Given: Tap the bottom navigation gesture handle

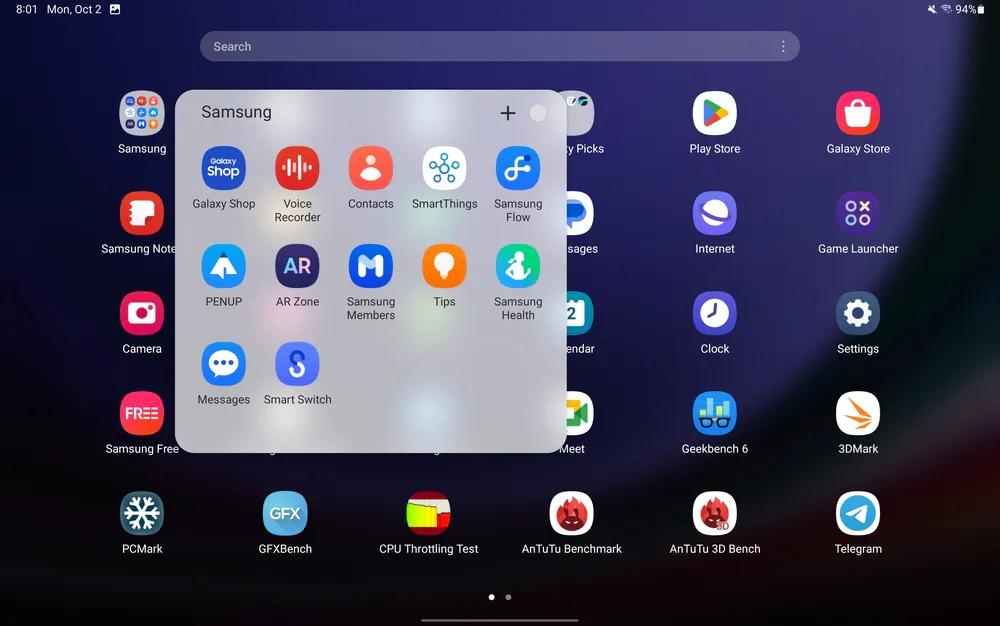Looking at the screenshot, I should (x=499, y=620).
